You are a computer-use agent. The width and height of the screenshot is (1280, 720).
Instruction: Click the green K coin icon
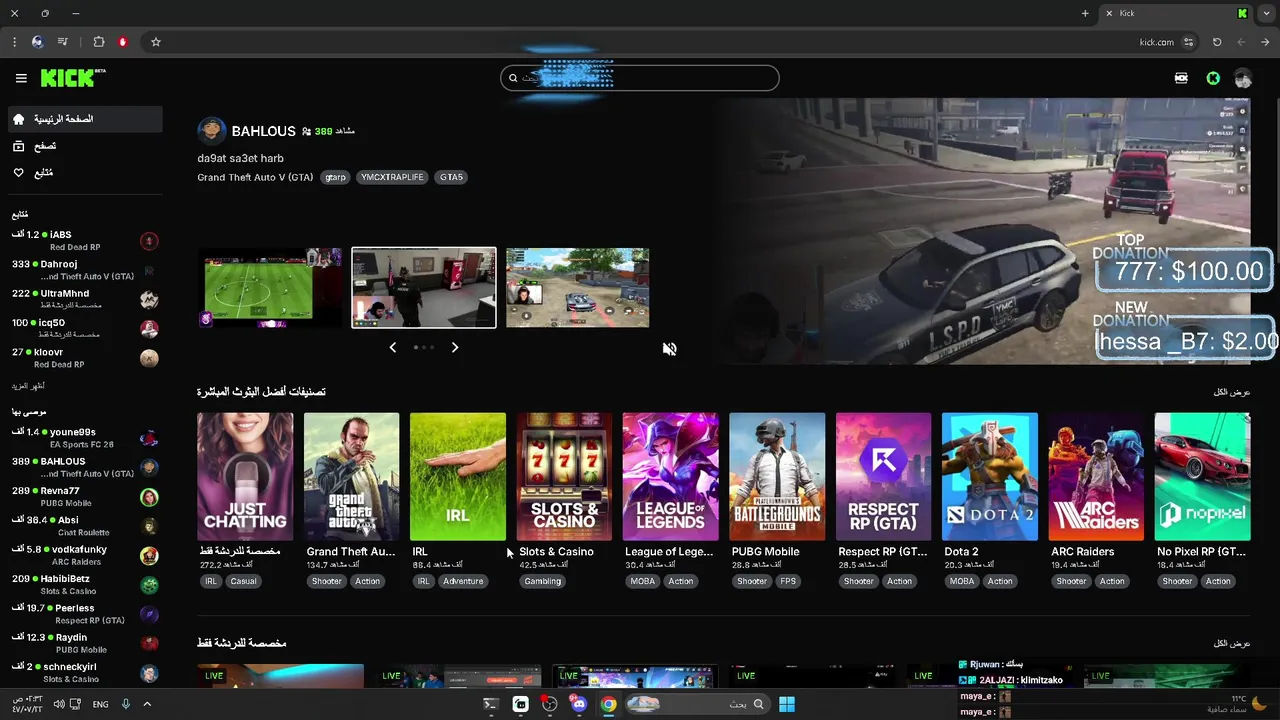tap(1213, 78)
